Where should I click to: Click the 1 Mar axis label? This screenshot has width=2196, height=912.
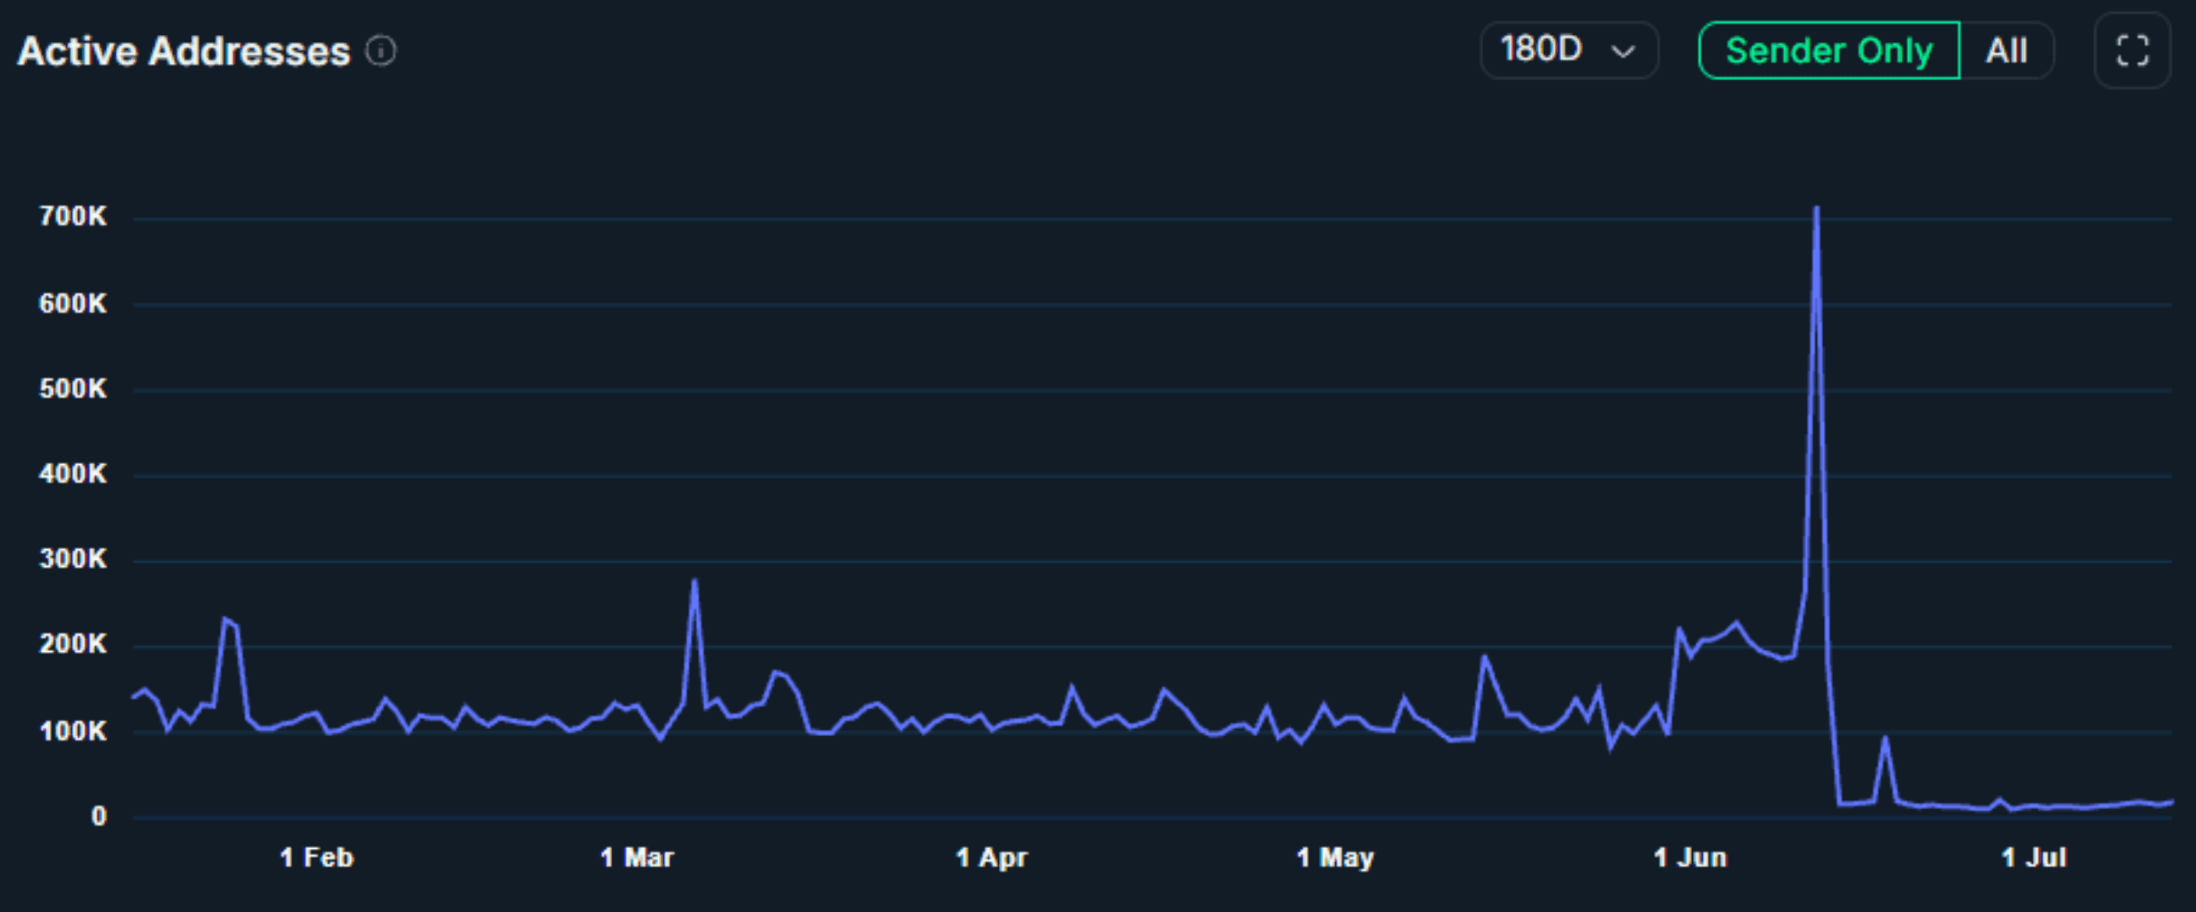[637, 857]
